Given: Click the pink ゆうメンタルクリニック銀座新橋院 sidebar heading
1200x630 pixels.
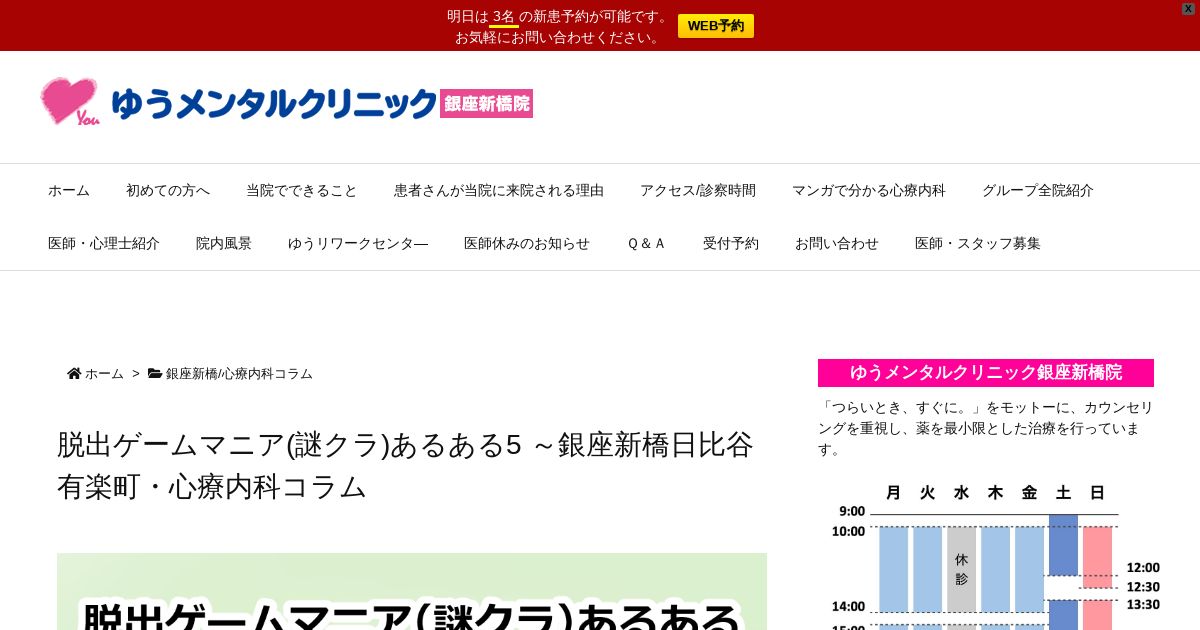Looking at the screenshot, I should pos(986,373).
